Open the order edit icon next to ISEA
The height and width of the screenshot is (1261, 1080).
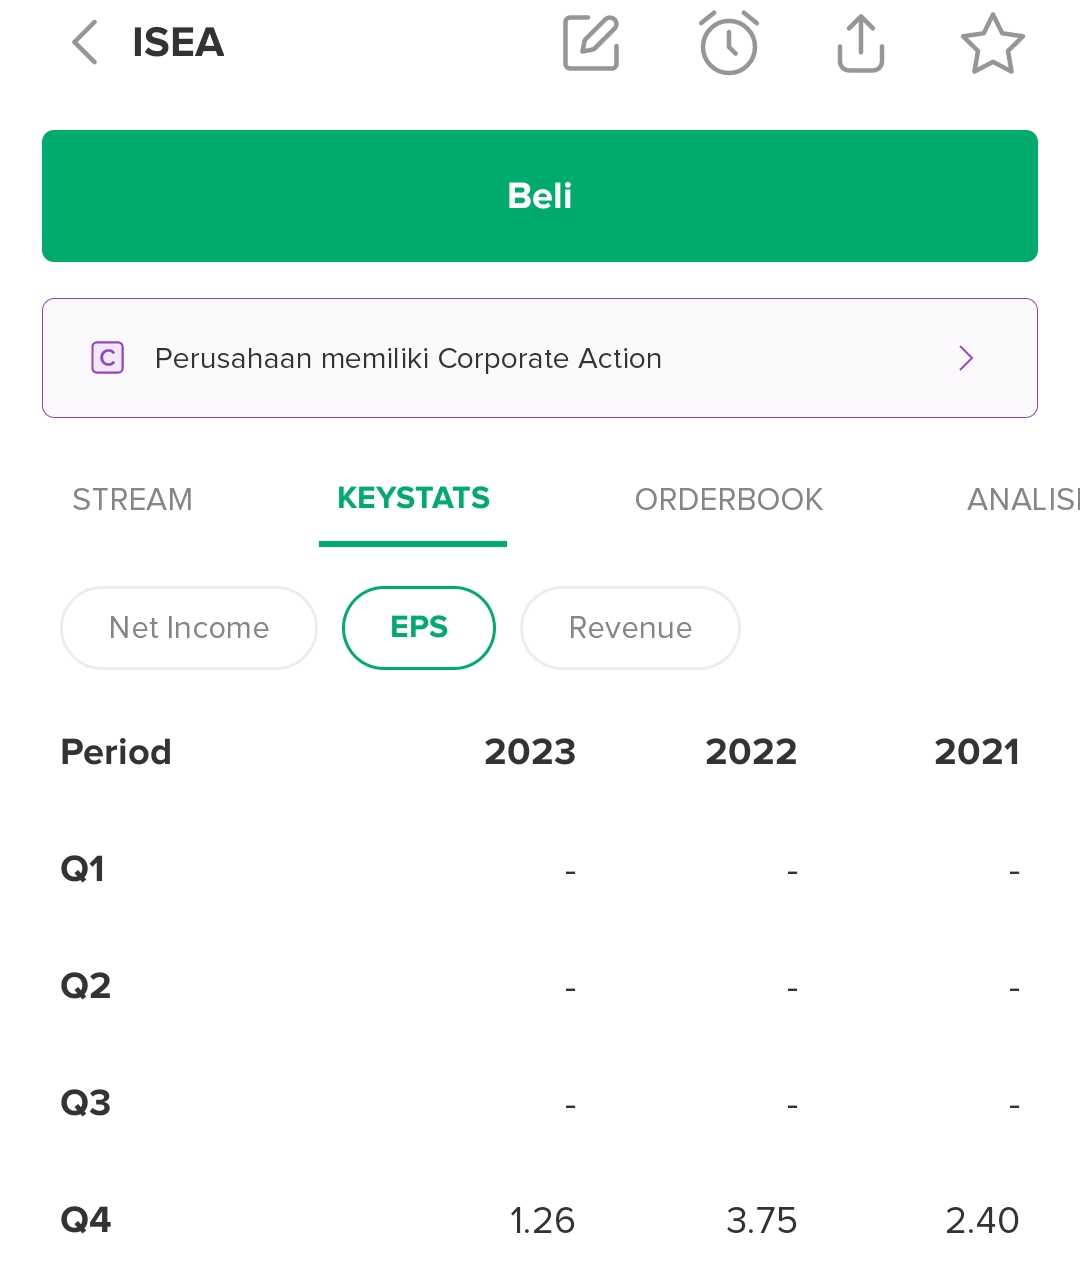[590, 44]
